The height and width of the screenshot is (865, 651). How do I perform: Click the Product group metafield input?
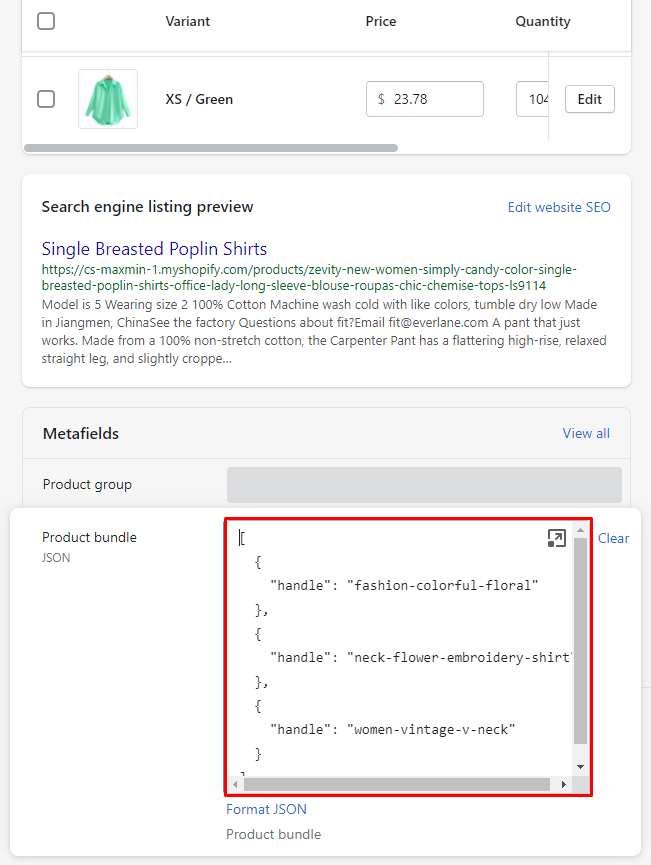pos(424,485)
